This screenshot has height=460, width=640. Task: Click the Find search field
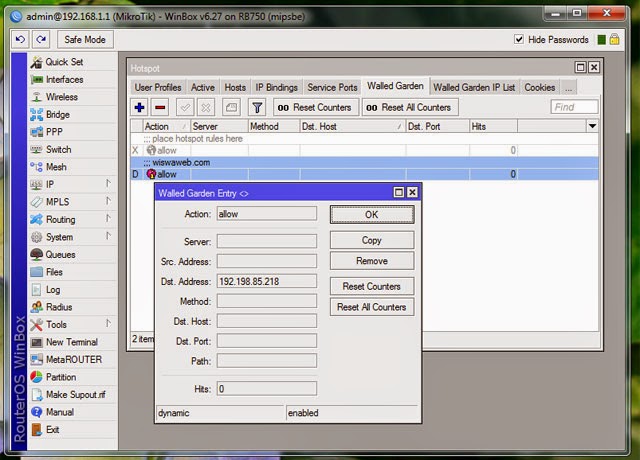(574, 107)
